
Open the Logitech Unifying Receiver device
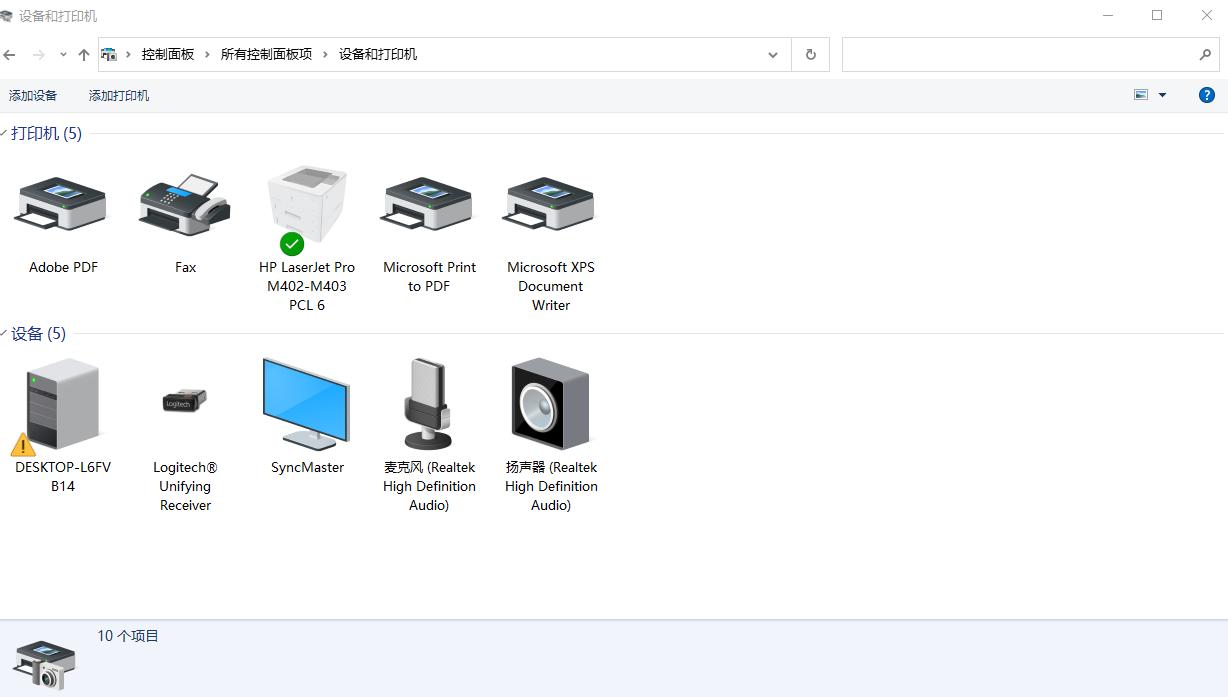click(184, 403)
